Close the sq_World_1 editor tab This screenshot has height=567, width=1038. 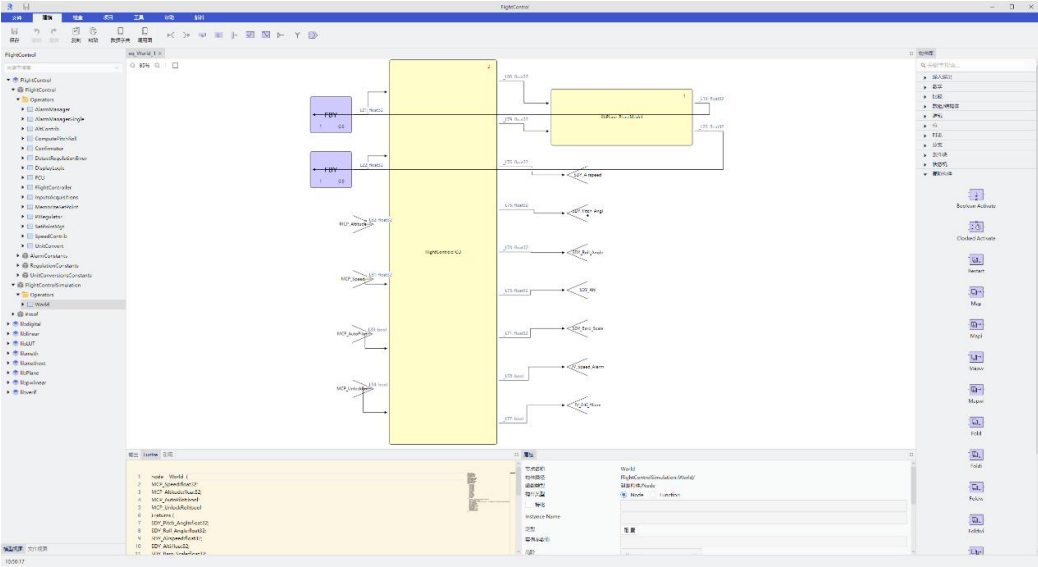click(160, 53)
